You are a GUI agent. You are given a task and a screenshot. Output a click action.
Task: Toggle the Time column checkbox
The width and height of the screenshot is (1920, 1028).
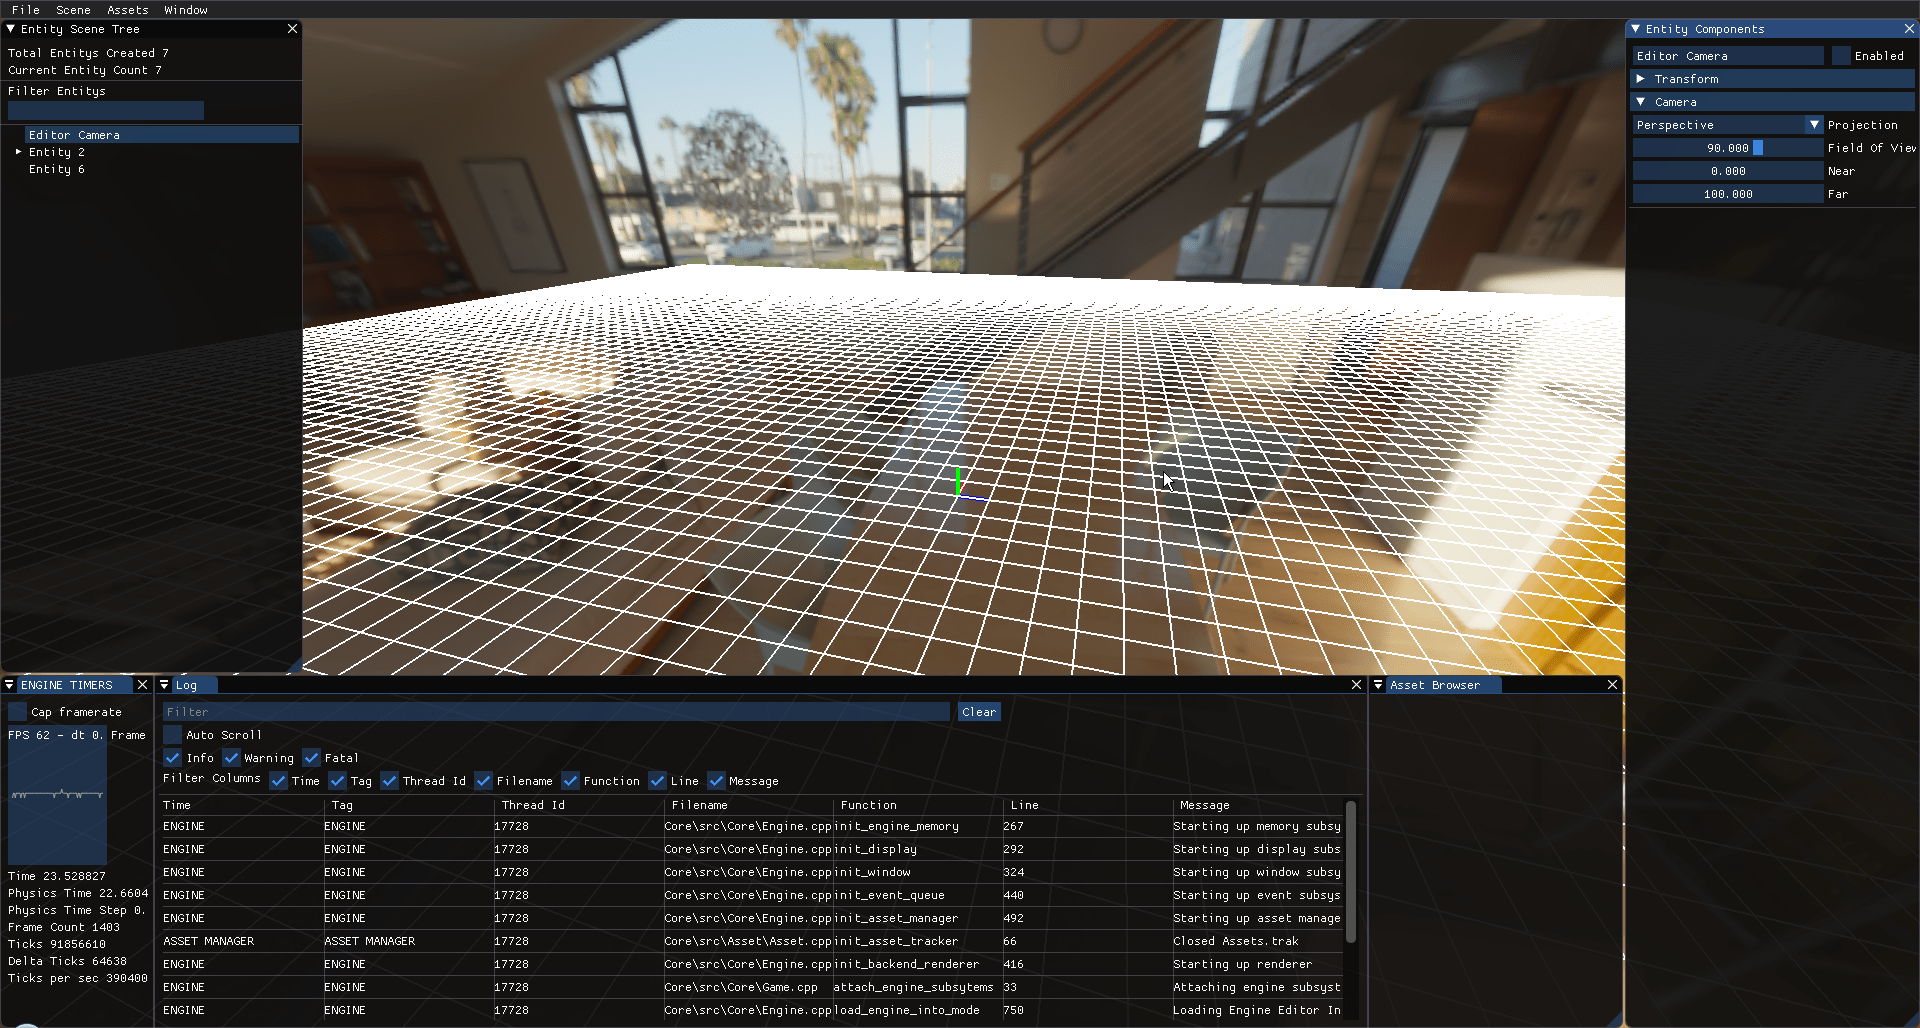pyautogui.click(x=278, y=781)
